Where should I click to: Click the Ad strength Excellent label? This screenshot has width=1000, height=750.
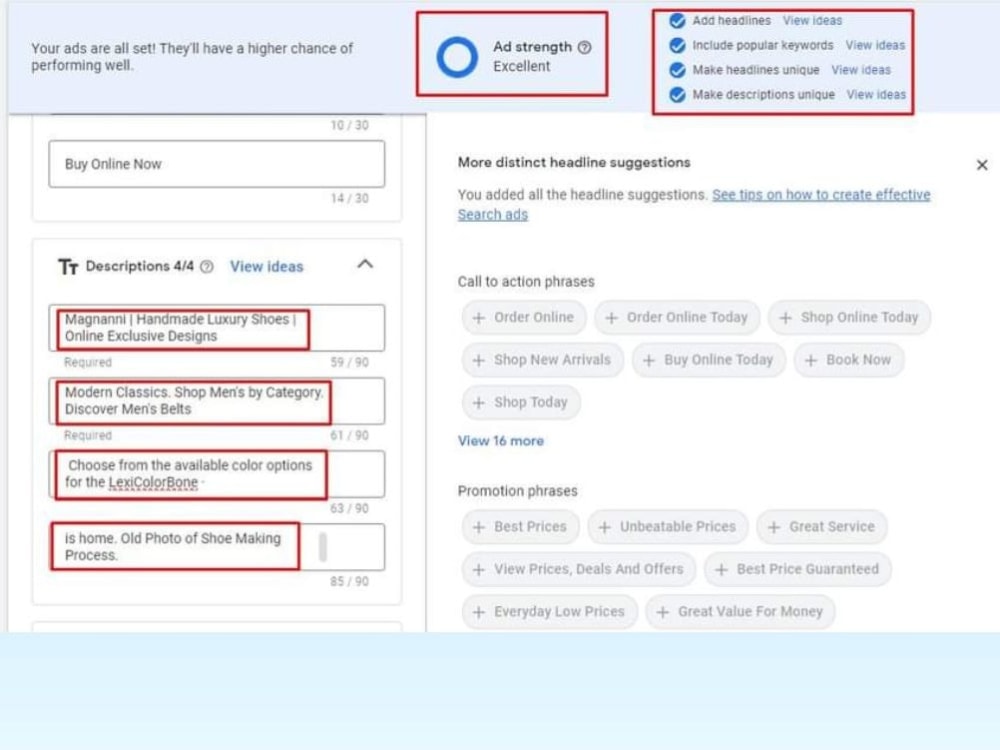522,66
